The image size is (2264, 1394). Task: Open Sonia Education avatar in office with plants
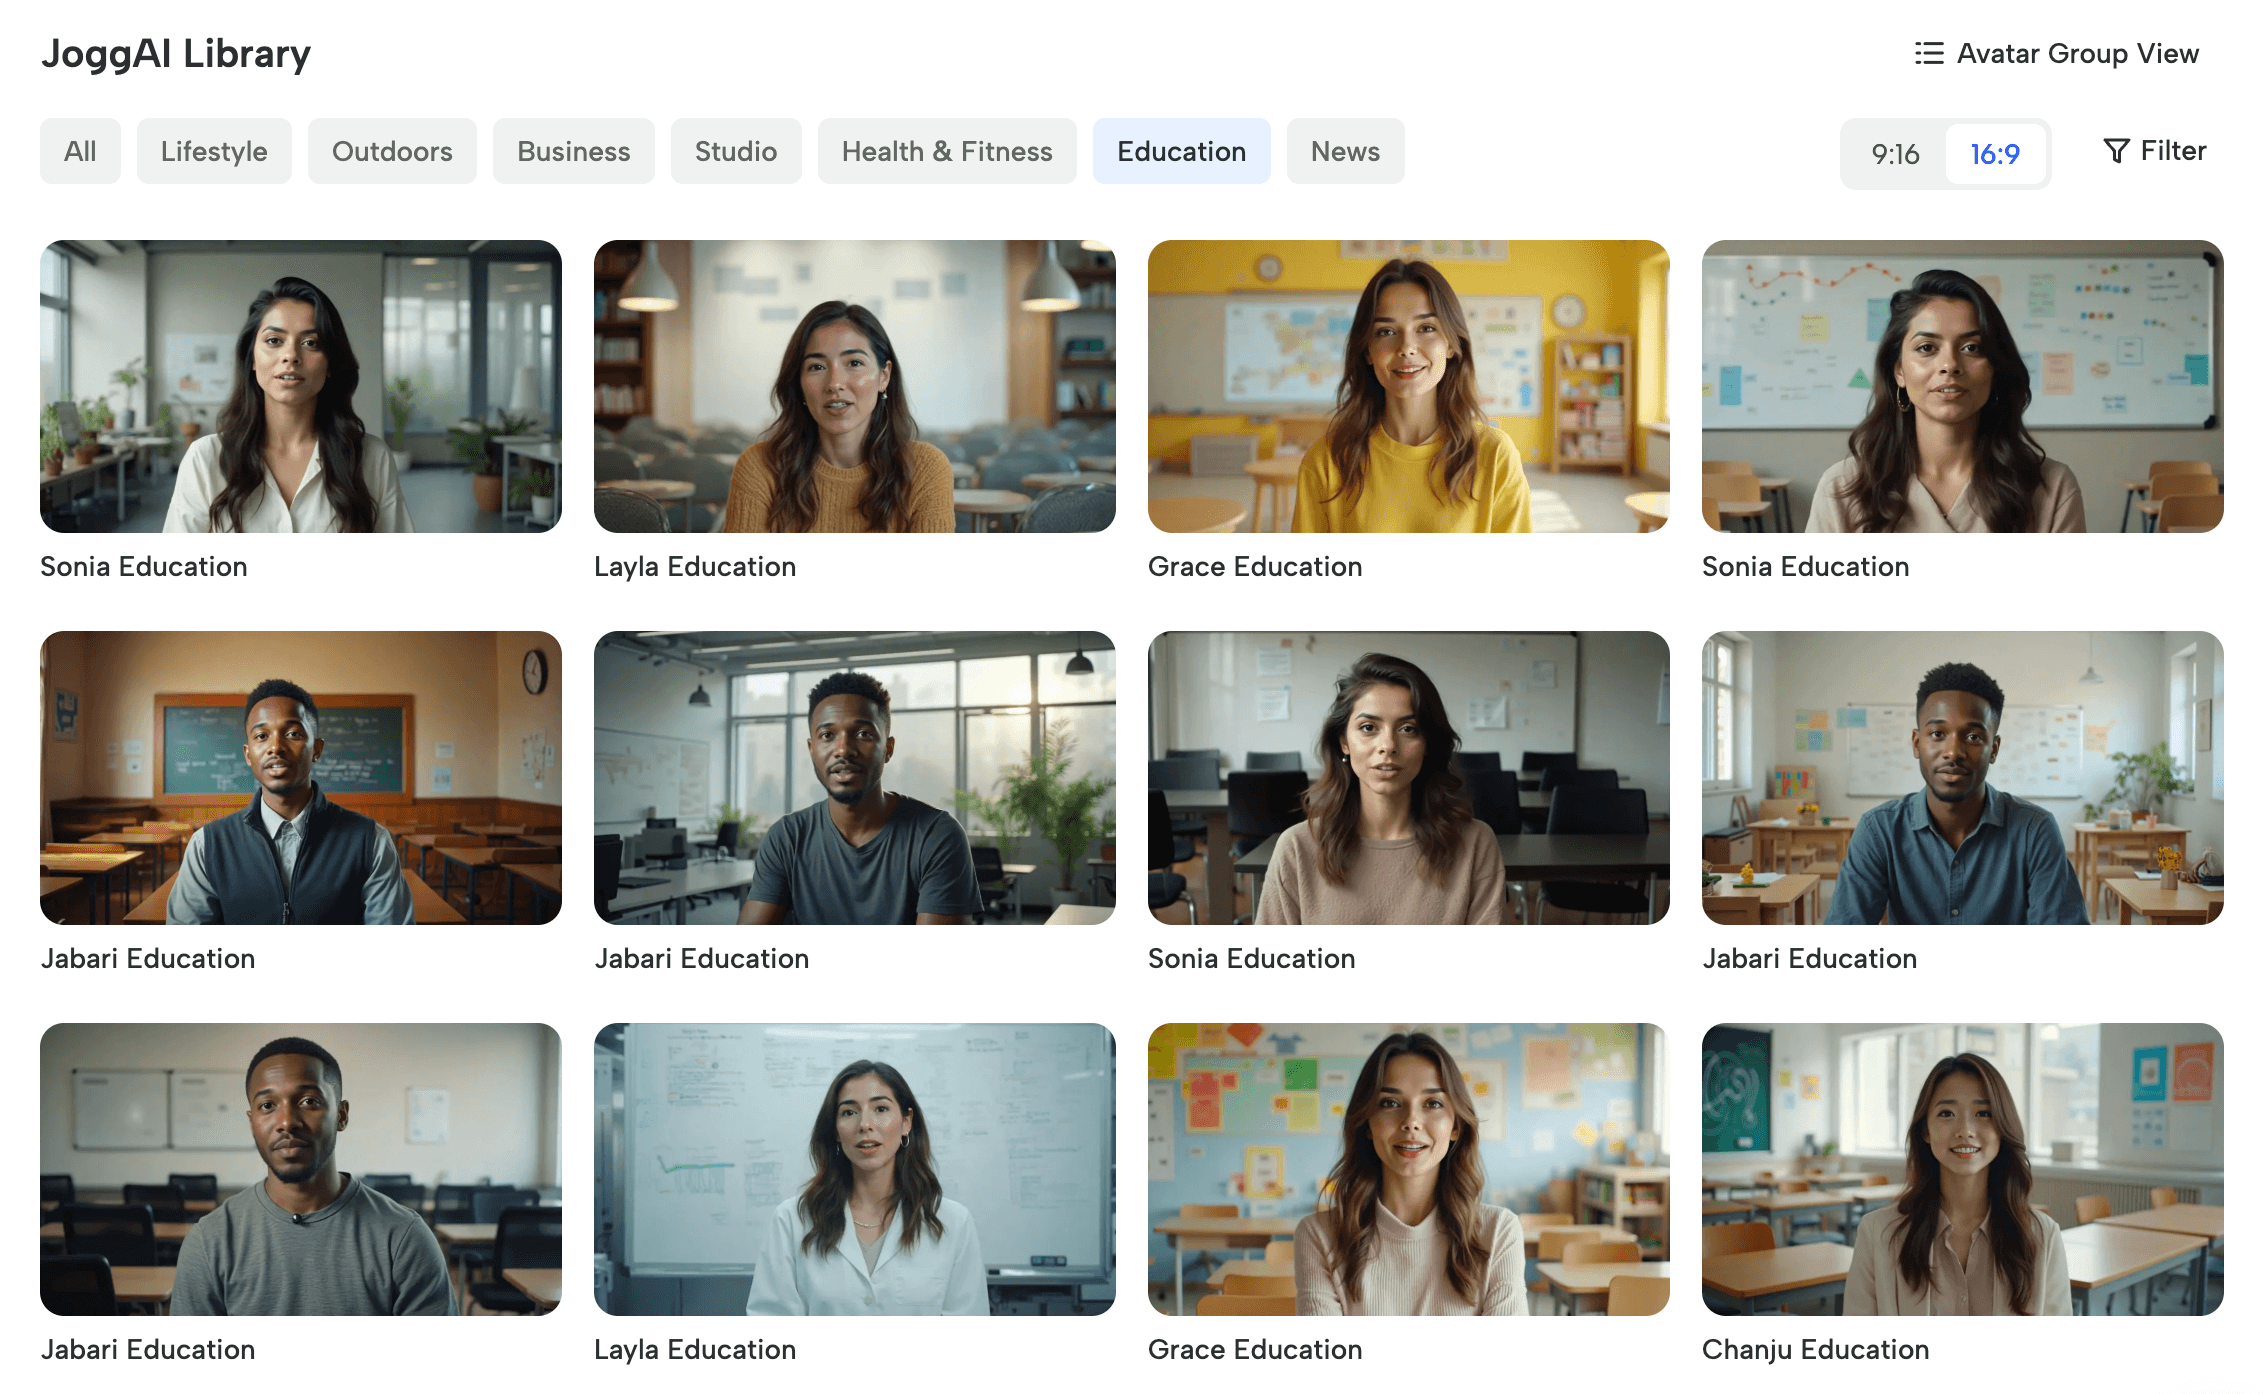pyautogui.click(x=301, y=386)
